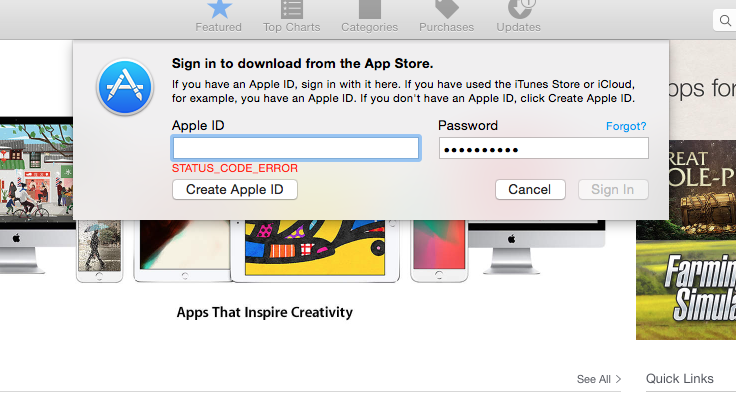The image size is (736, 400).
Task: Open the Forgot? password link
Action: click(x=626, y=126)
